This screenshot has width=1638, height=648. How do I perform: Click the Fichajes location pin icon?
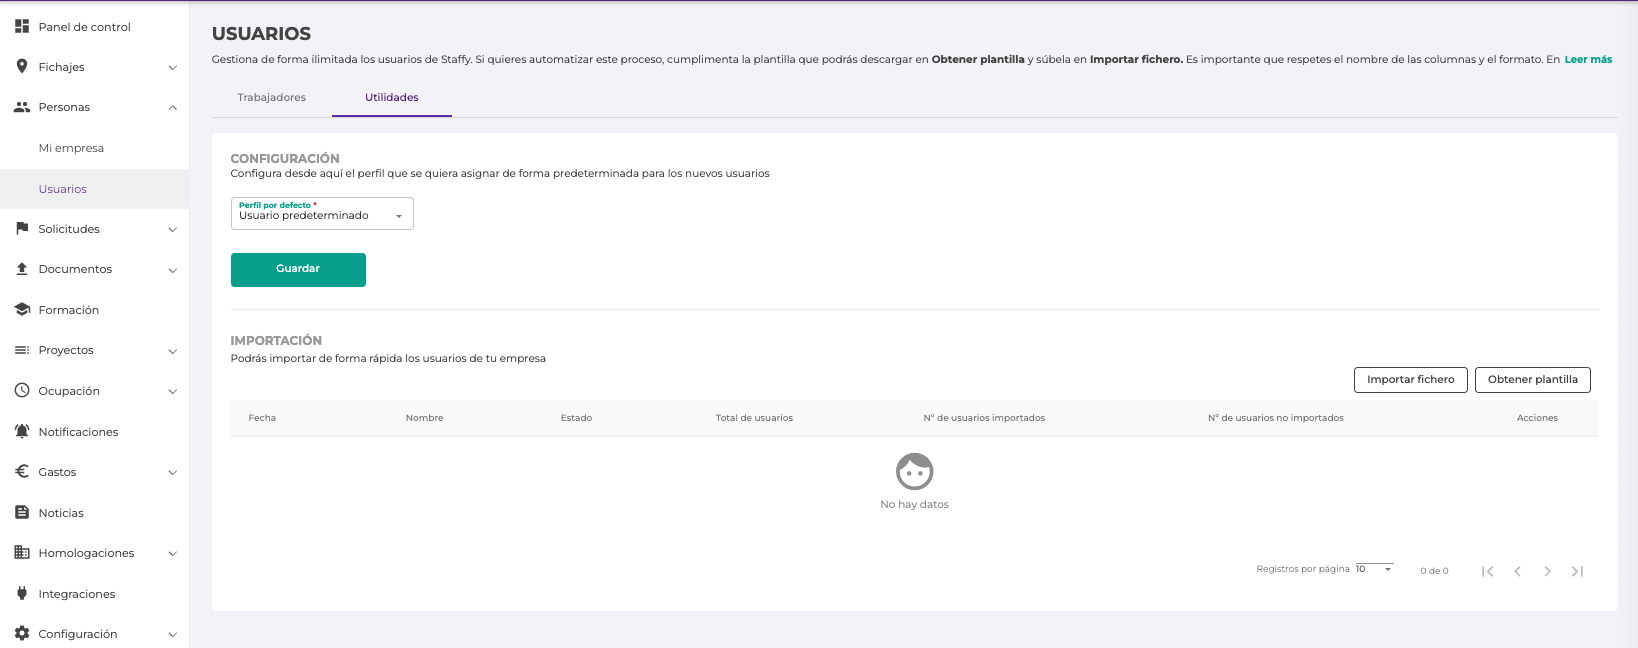click(22, 66)
